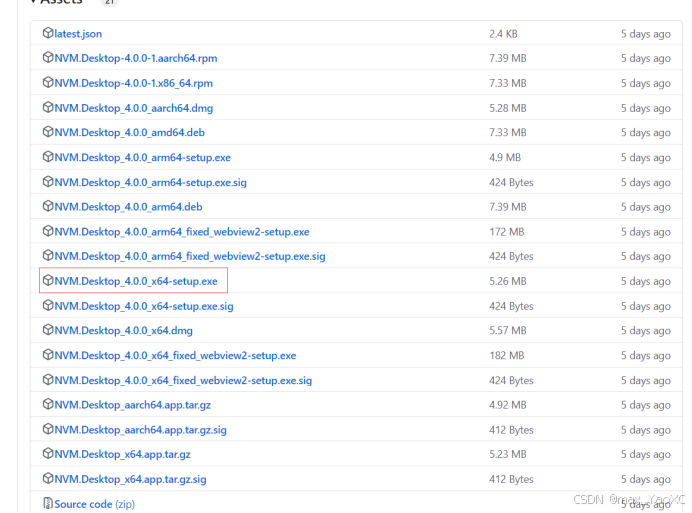
Task: Open NVM.Desktop_4.0.0_arm64_fixed_webview2-setup.exe.sig link
Action: (x=190, y=256)
